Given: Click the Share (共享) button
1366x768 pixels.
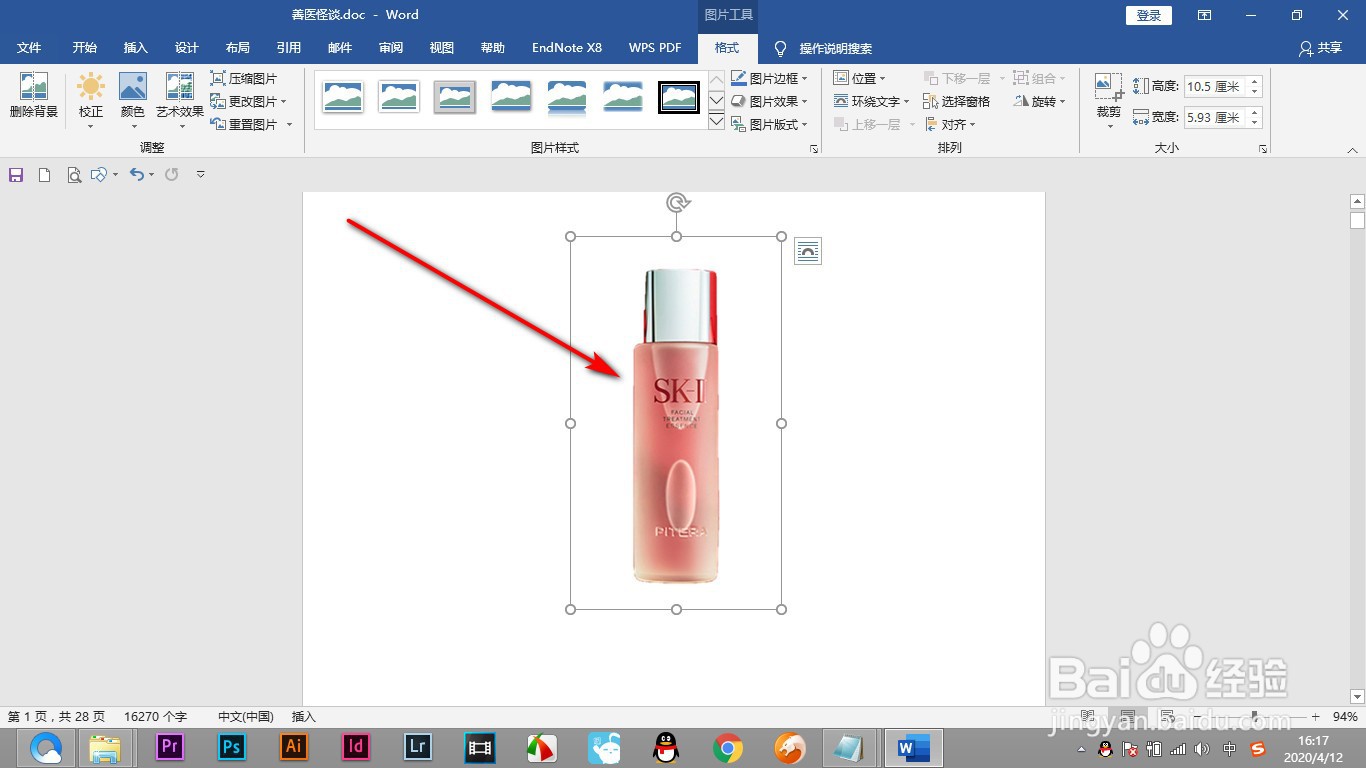Looking at the screenshot, I should (x=1320, y=48).
